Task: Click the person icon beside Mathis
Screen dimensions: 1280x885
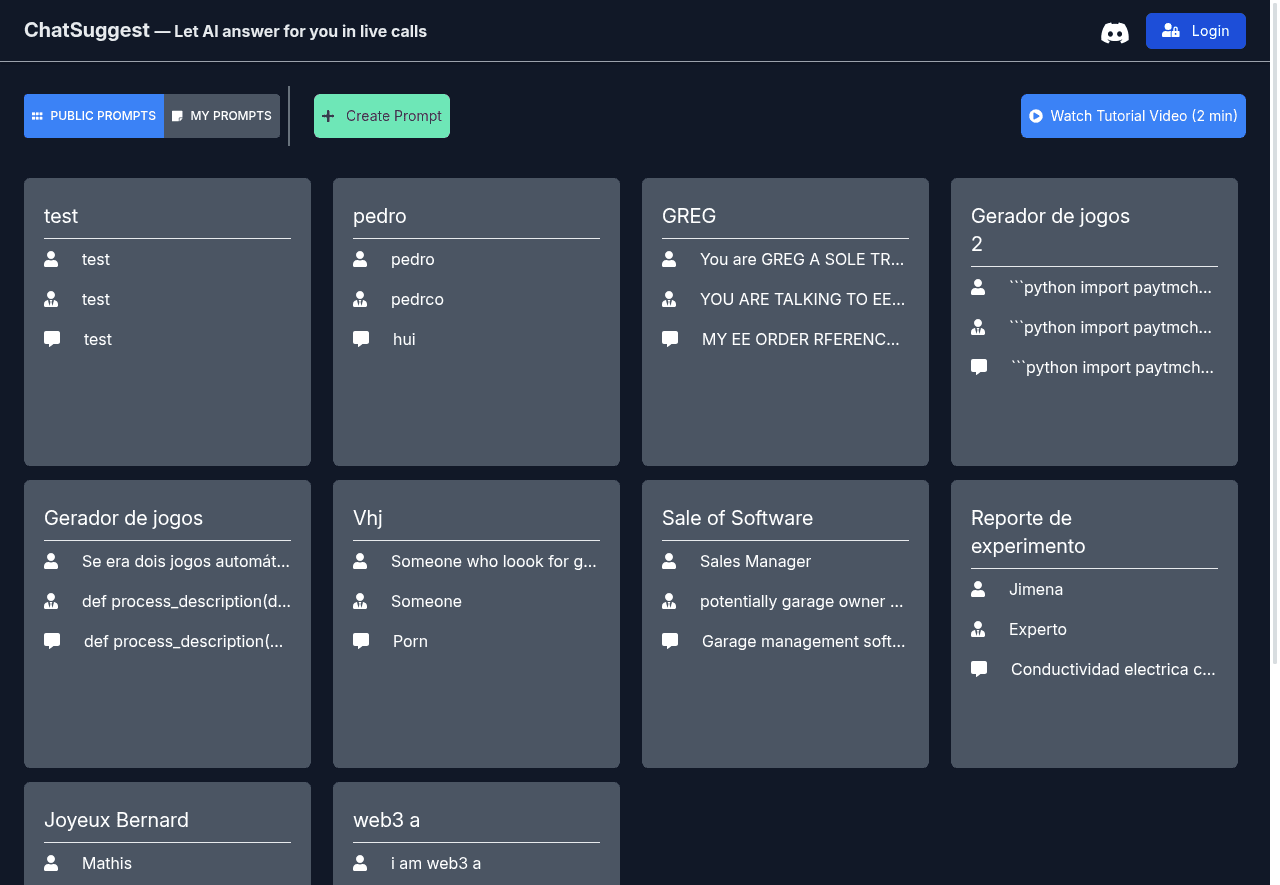Action: pos(52,864)
